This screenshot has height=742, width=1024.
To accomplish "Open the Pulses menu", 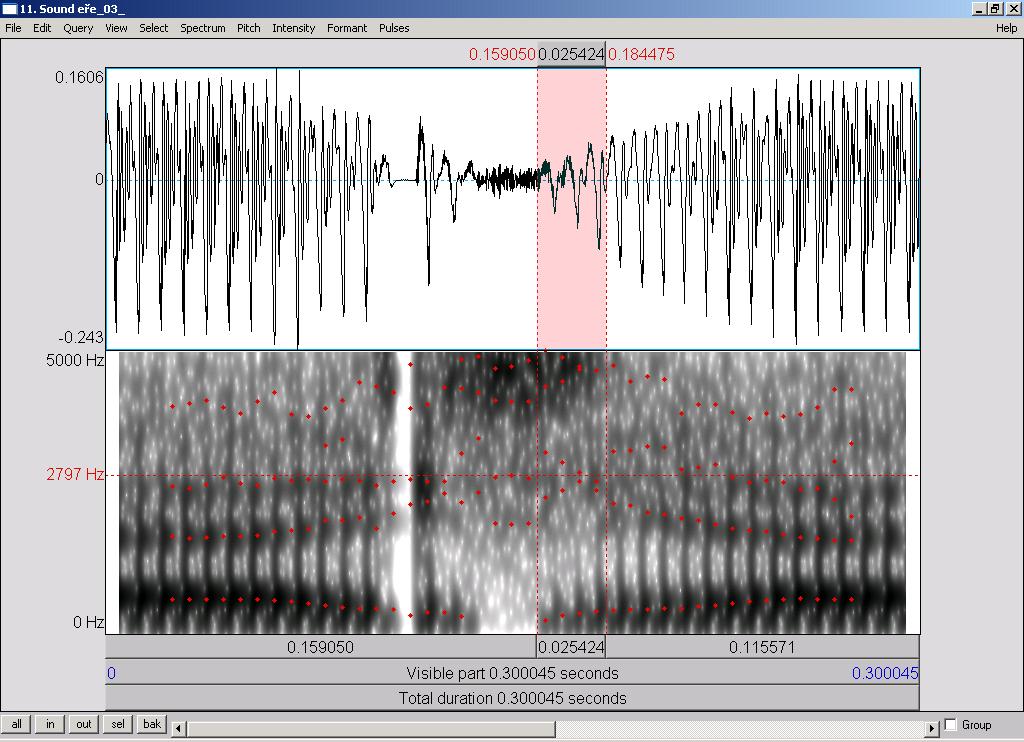I will click(x=394, y=28).
